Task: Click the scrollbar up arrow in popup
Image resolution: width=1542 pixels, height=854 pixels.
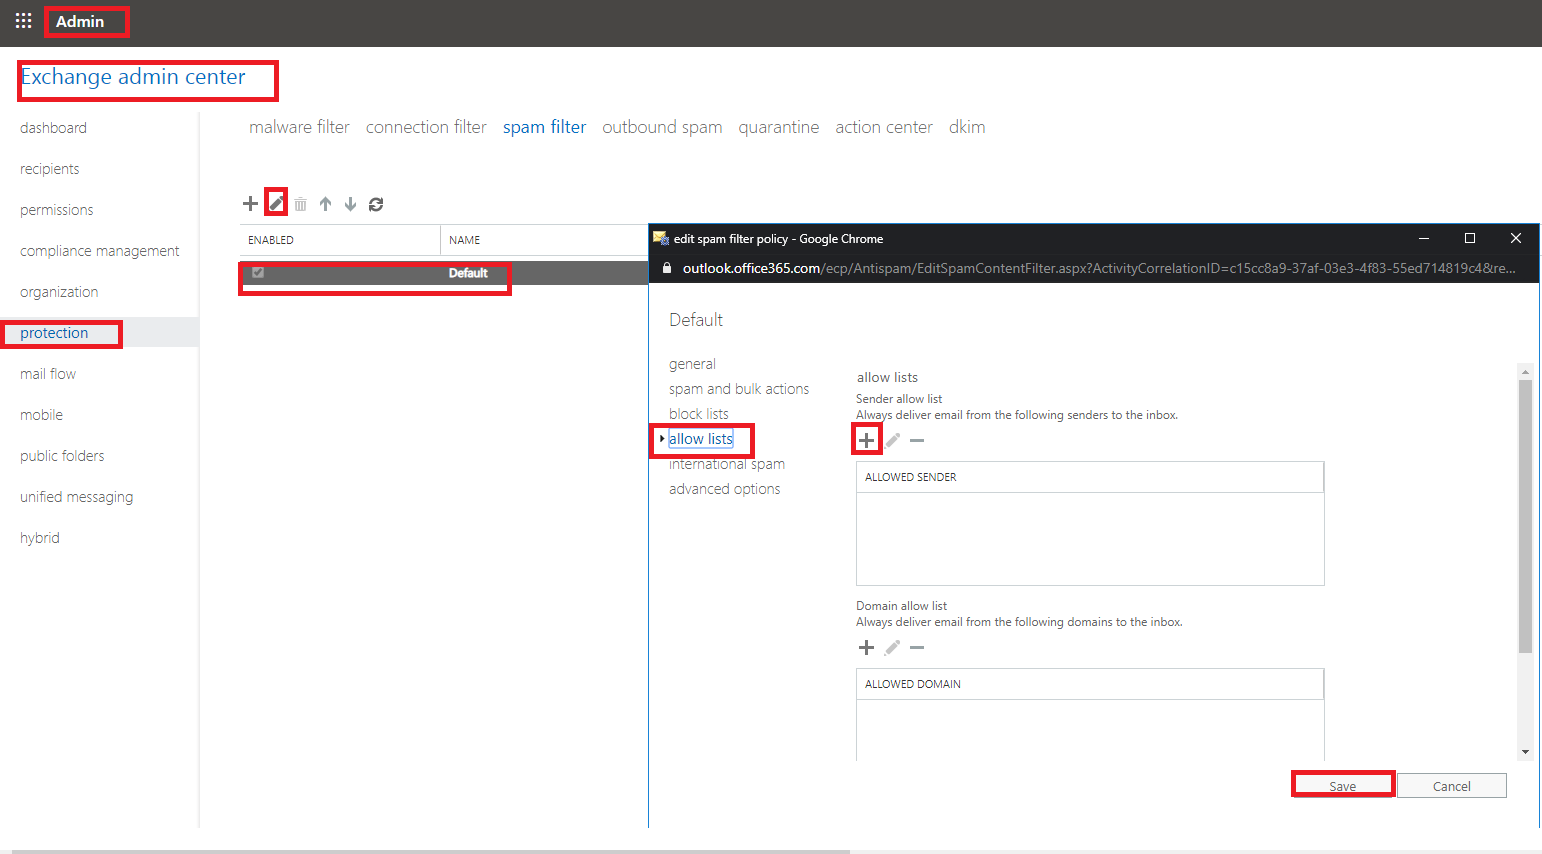Action: click(x=1525, y=371)
